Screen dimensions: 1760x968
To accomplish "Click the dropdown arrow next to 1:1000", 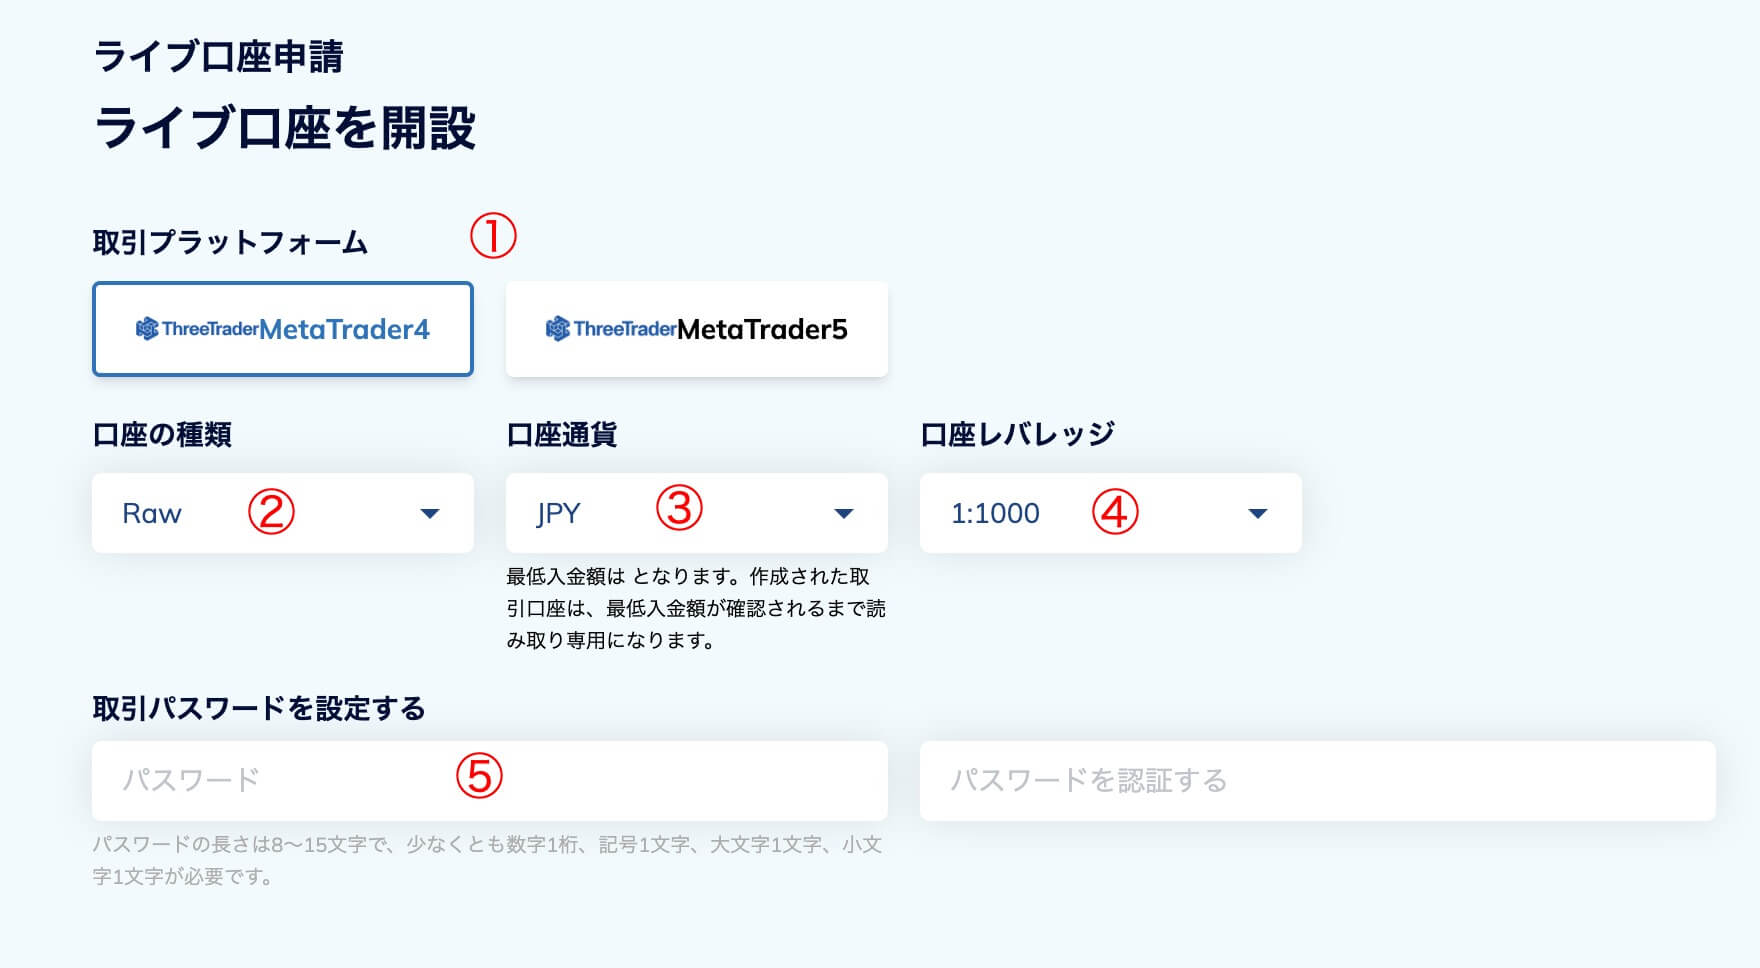I will (1257, 513).
